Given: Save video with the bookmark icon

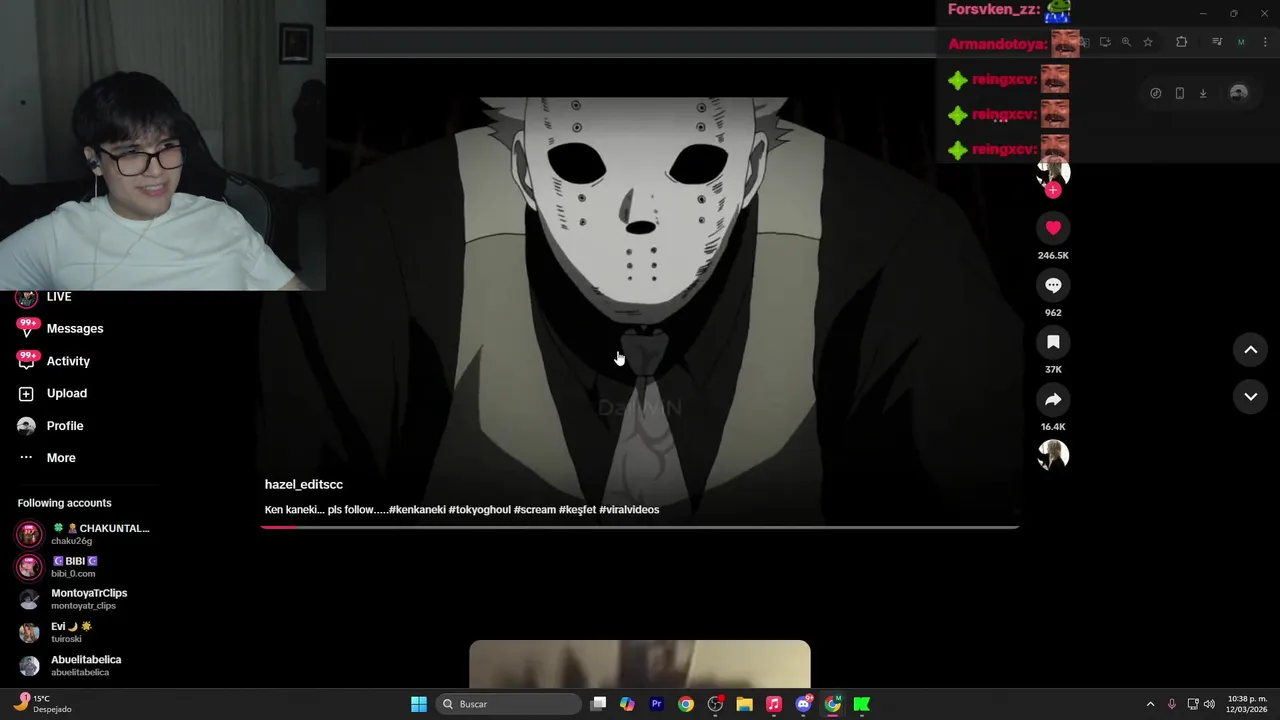Looking at the screenshot, I should point(1053,342).
